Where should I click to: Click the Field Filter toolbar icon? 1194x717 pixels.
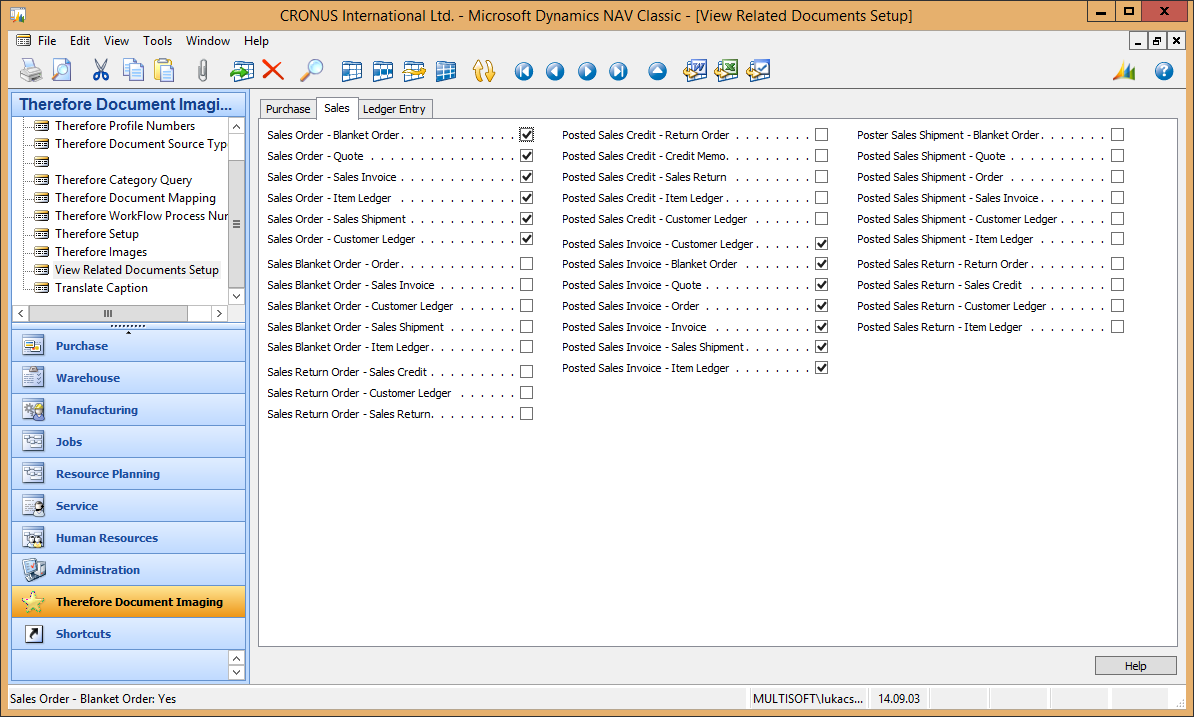352,71
